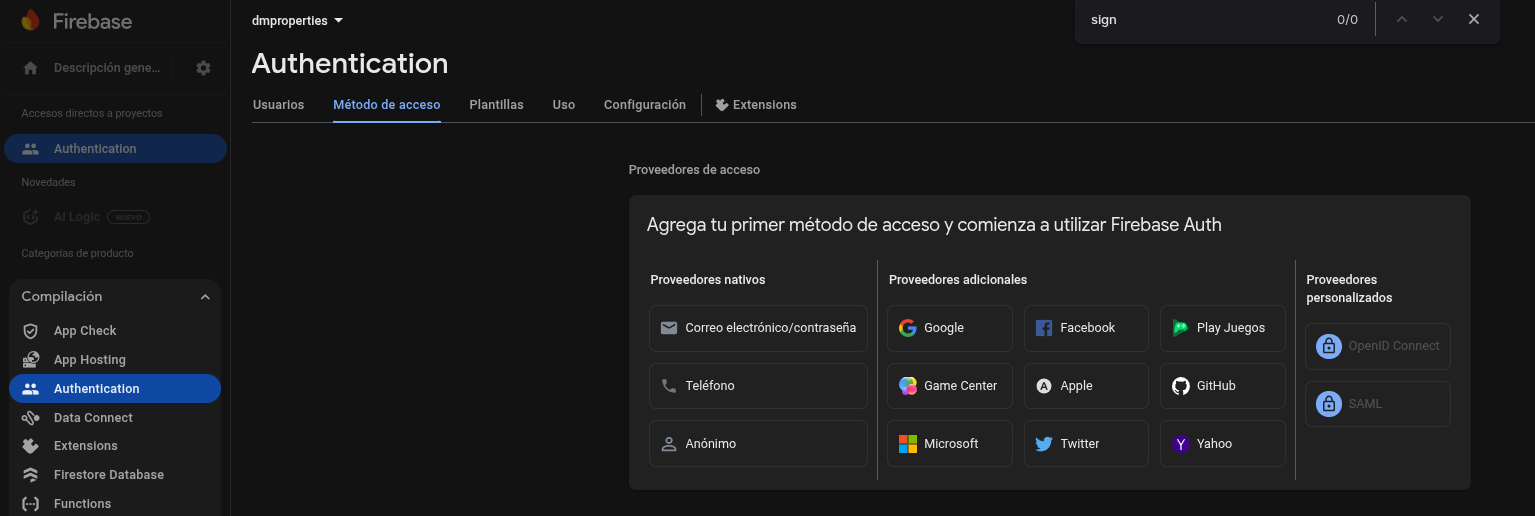
Task: Open the Authentication project shortcut
Action: point(115,149)
